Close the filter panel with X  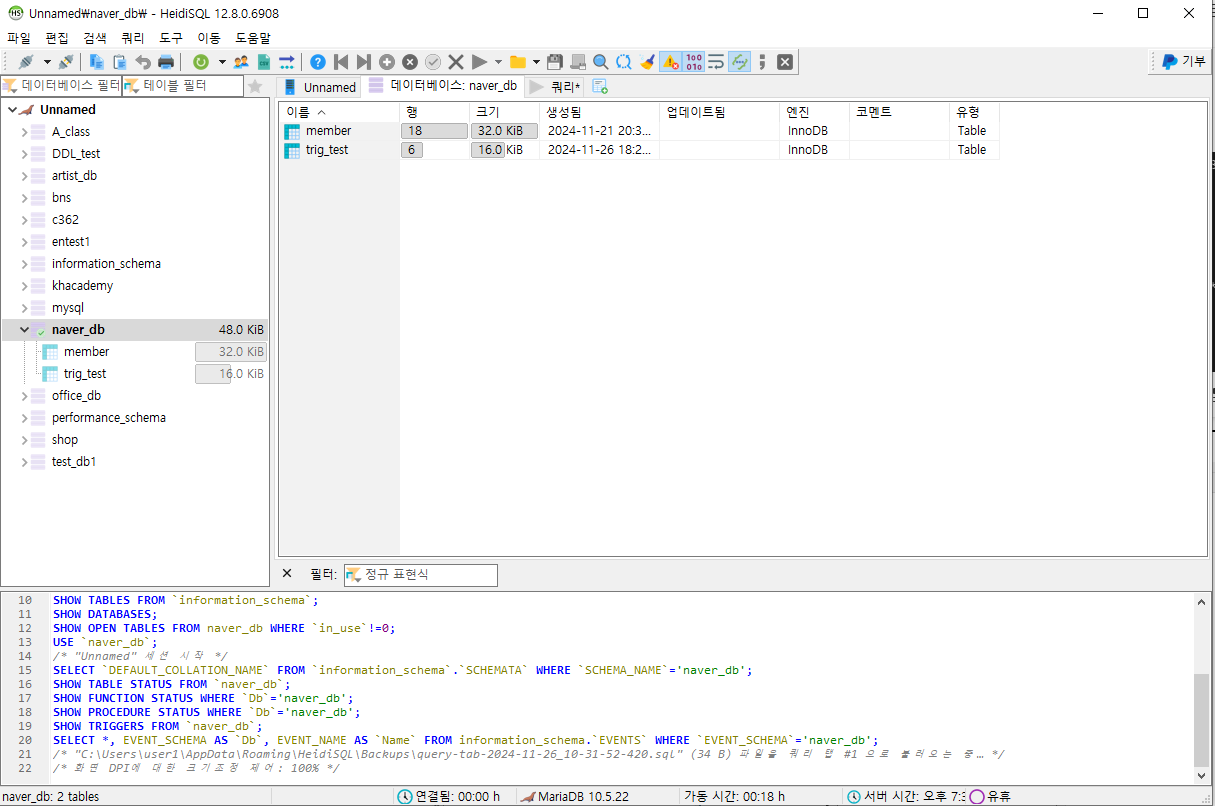287,574
